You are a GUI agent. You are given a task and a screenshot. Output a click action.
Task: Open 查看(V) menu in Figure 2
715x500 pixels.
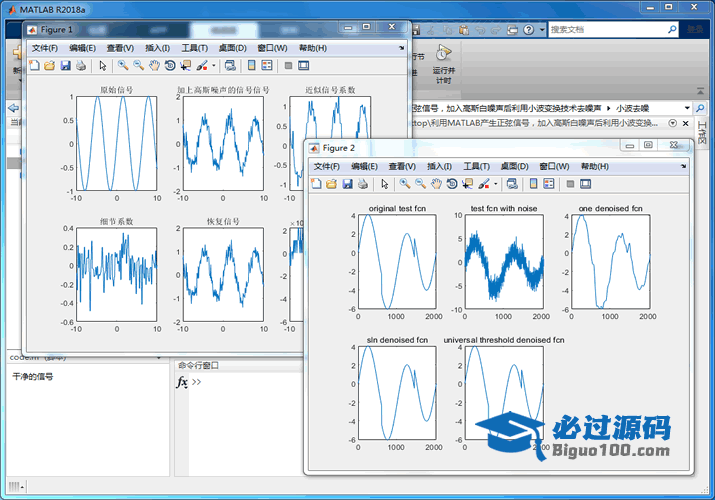402,166
